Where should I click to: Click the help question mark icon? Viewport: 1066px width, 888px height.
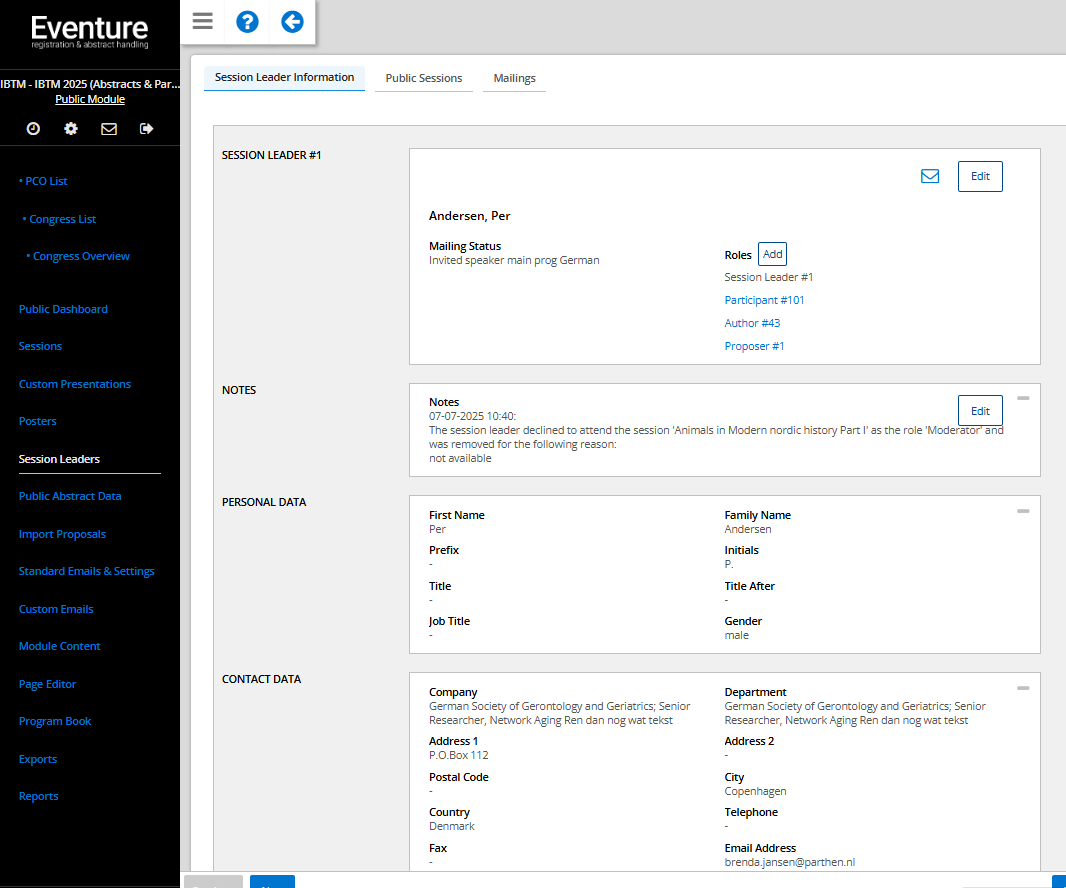[247, 21]
